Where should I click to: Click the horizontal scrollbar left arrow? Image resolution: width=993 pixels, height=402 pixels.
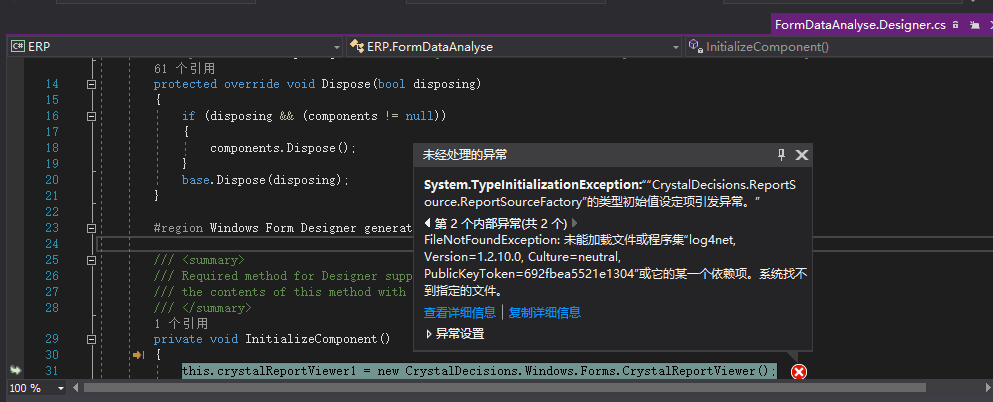point(77,387)
